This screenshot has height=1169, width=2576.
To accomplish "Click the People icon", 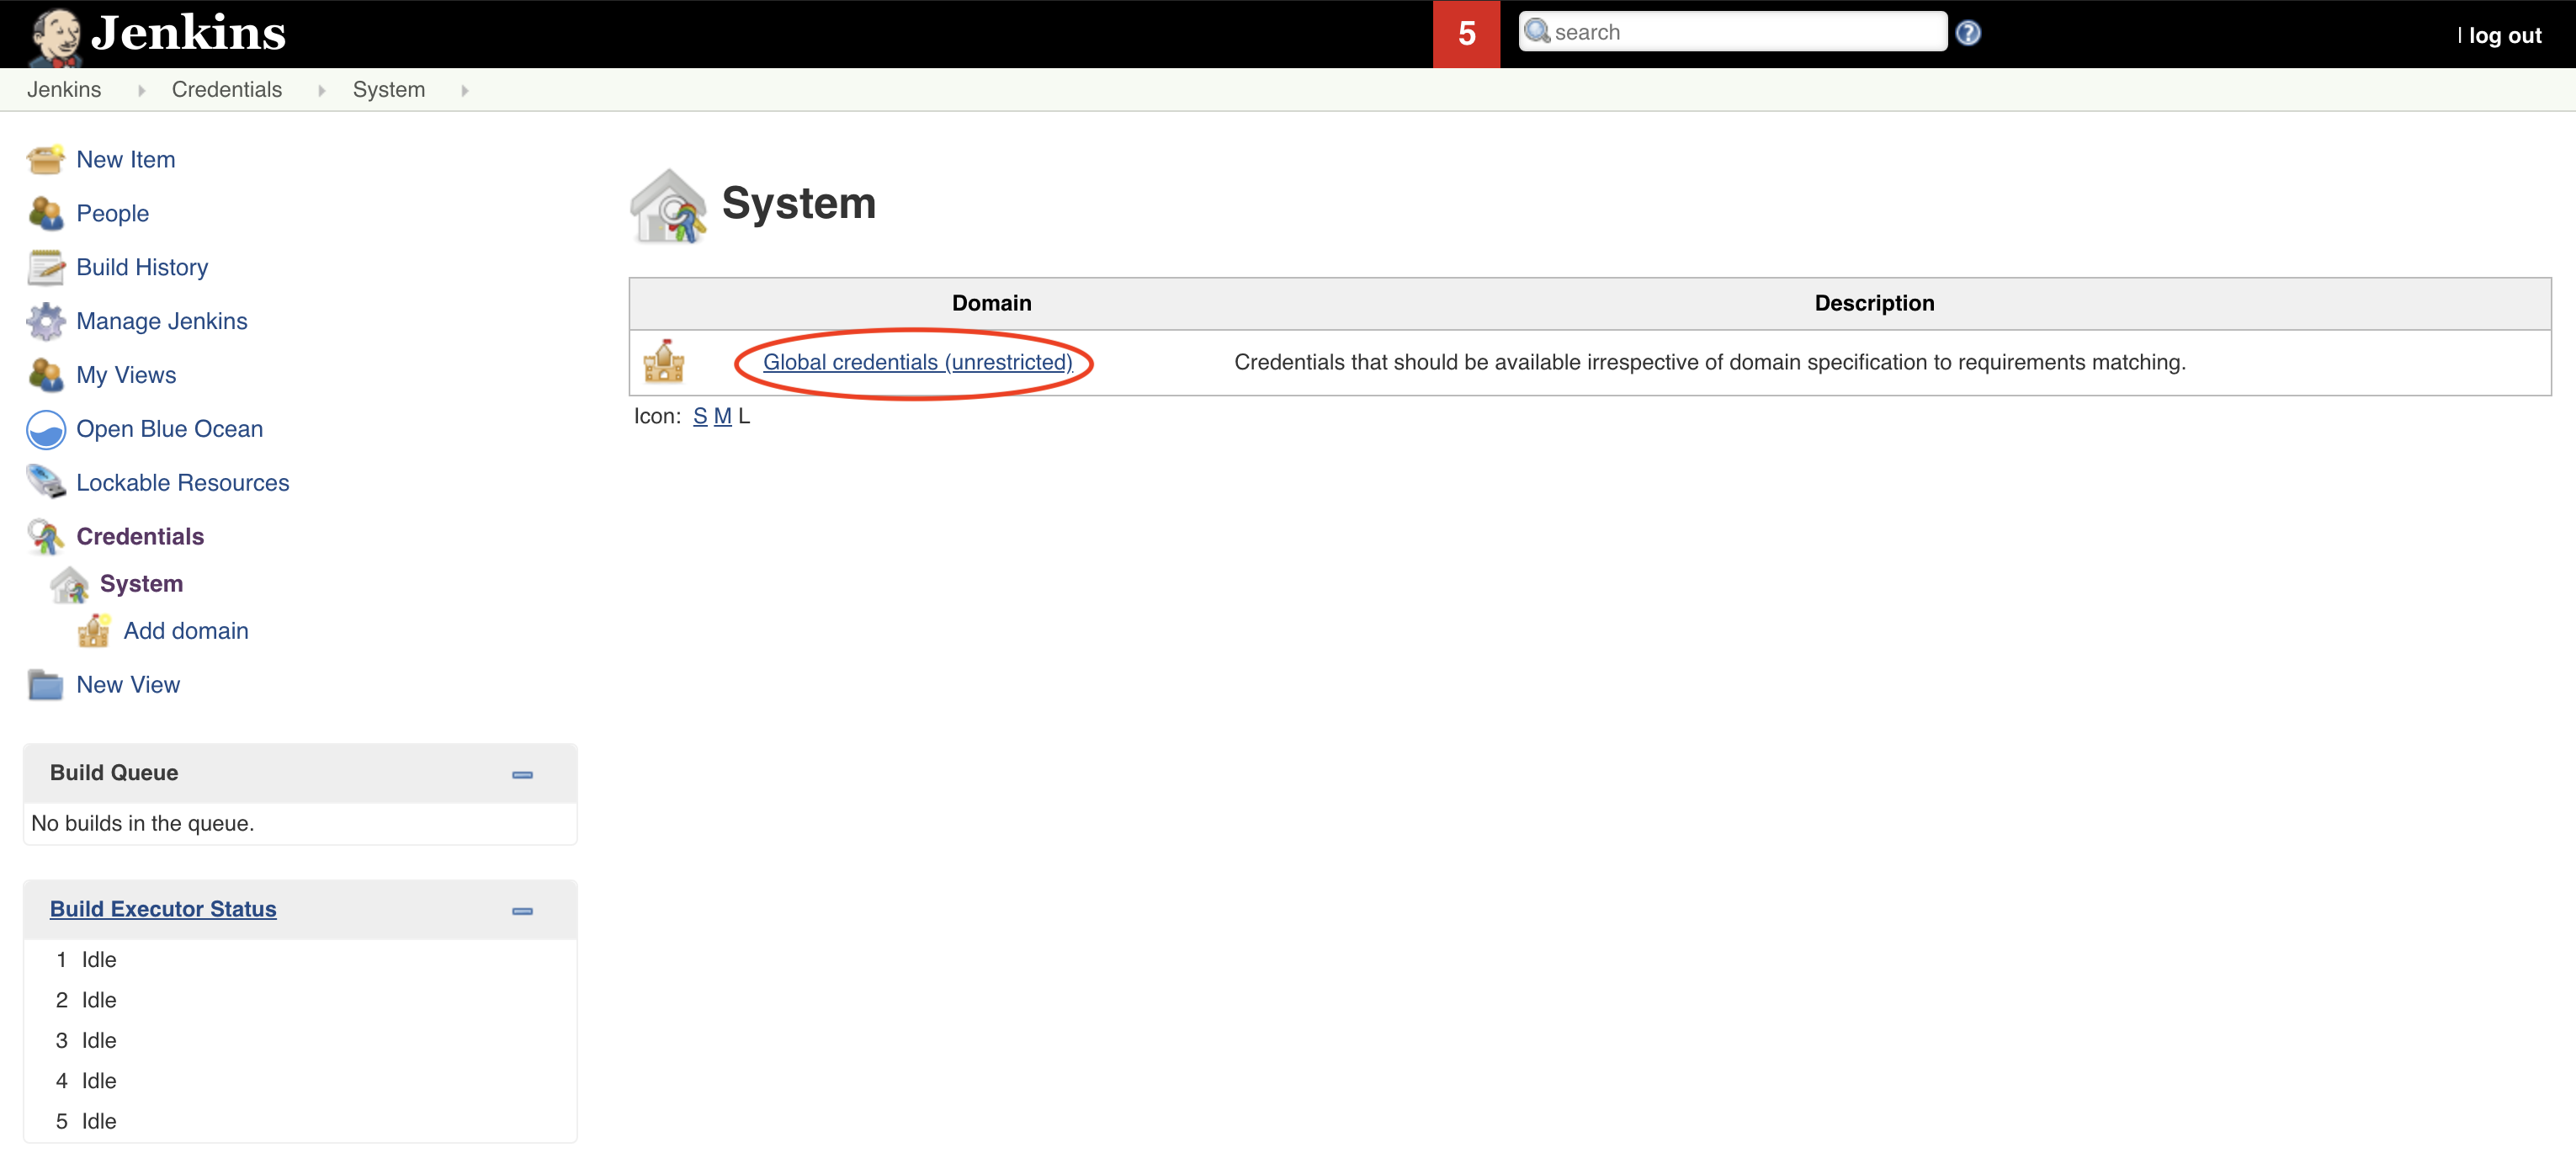I will pos(45,212).
